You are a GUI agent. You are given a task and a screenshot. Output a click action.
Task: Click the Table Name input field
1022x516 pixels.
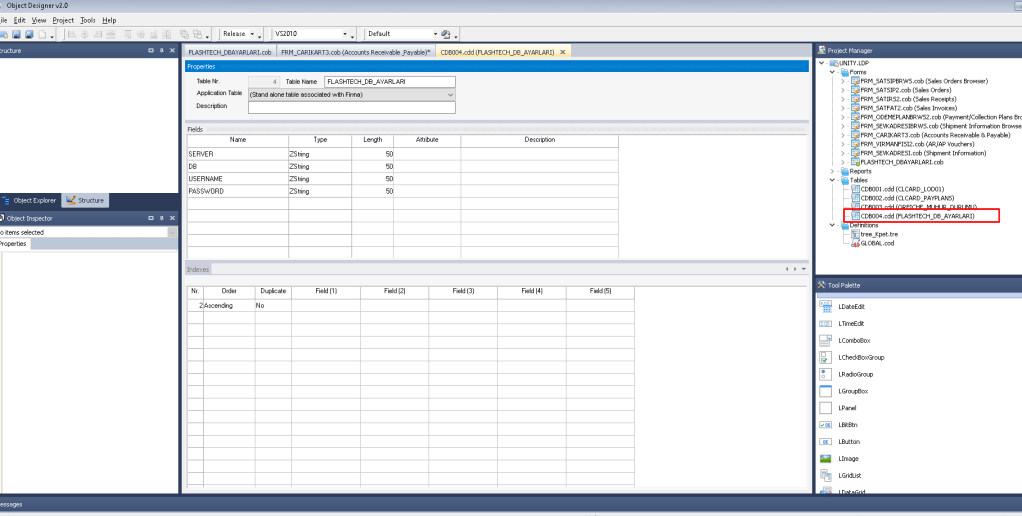click(x=389, y=81)
